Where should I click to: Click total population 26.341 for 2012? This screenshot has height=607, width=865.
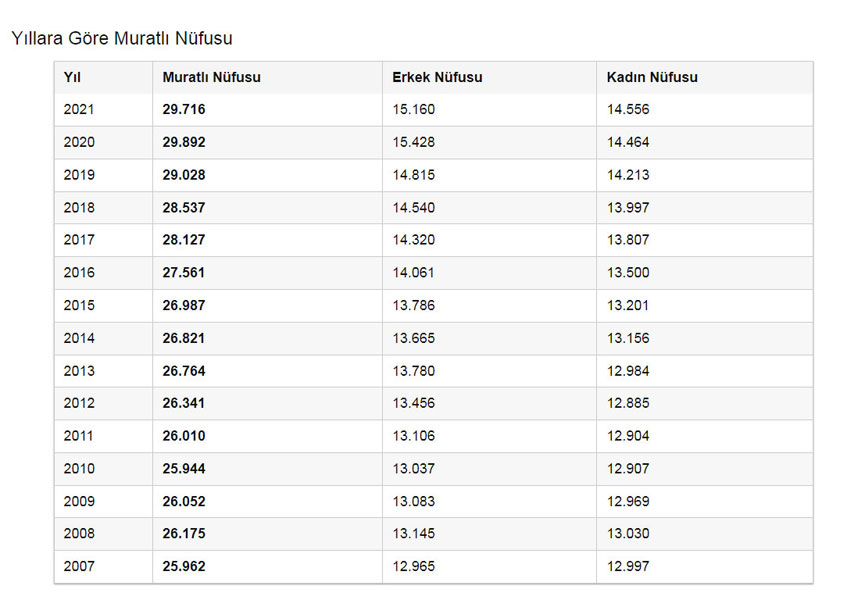[184, 404]
